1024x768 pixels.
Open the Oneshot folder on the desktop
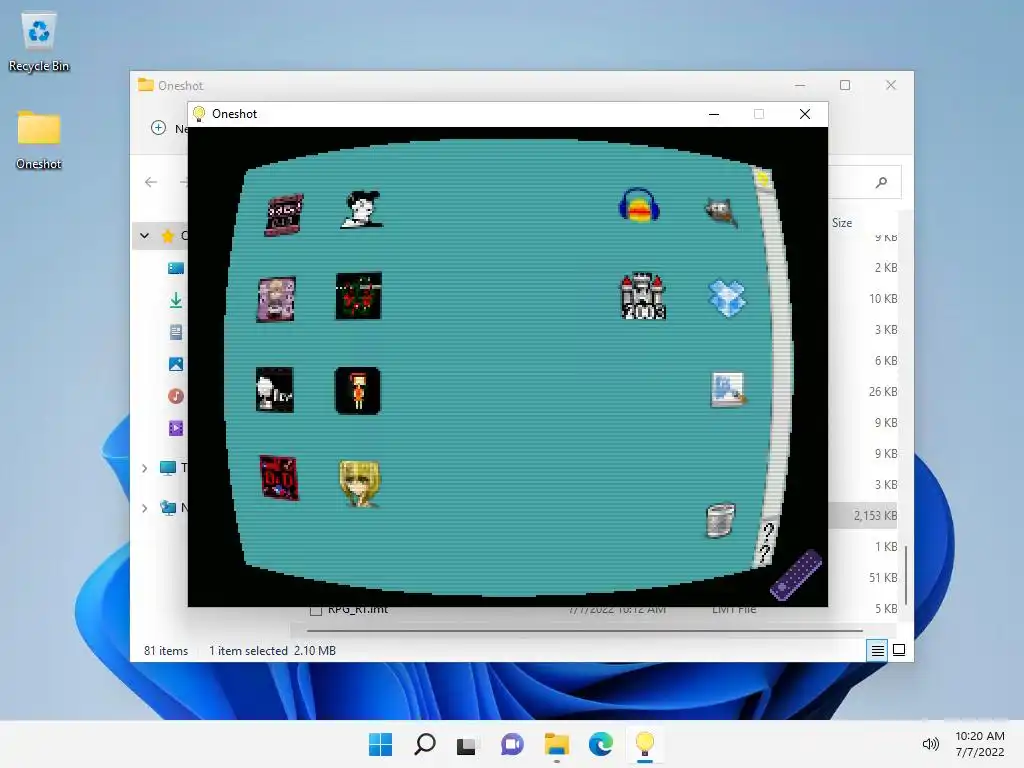[x=39, y=140]
